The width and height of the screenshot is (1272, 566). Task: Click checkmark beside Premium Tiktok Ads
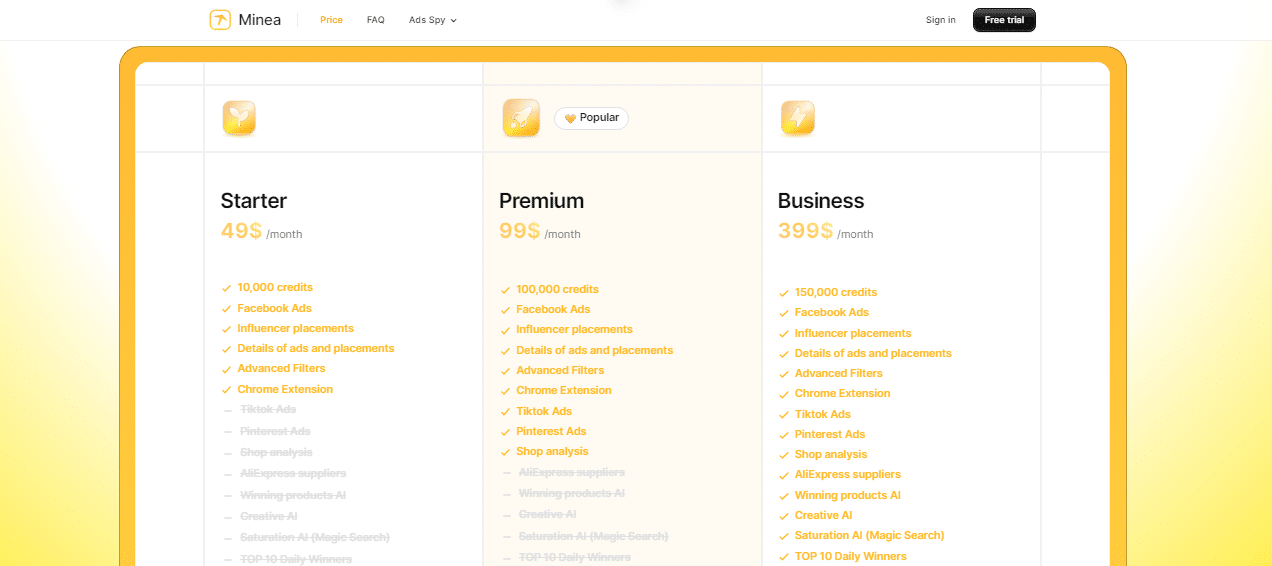pyautogui.click(x=505, y=412)
